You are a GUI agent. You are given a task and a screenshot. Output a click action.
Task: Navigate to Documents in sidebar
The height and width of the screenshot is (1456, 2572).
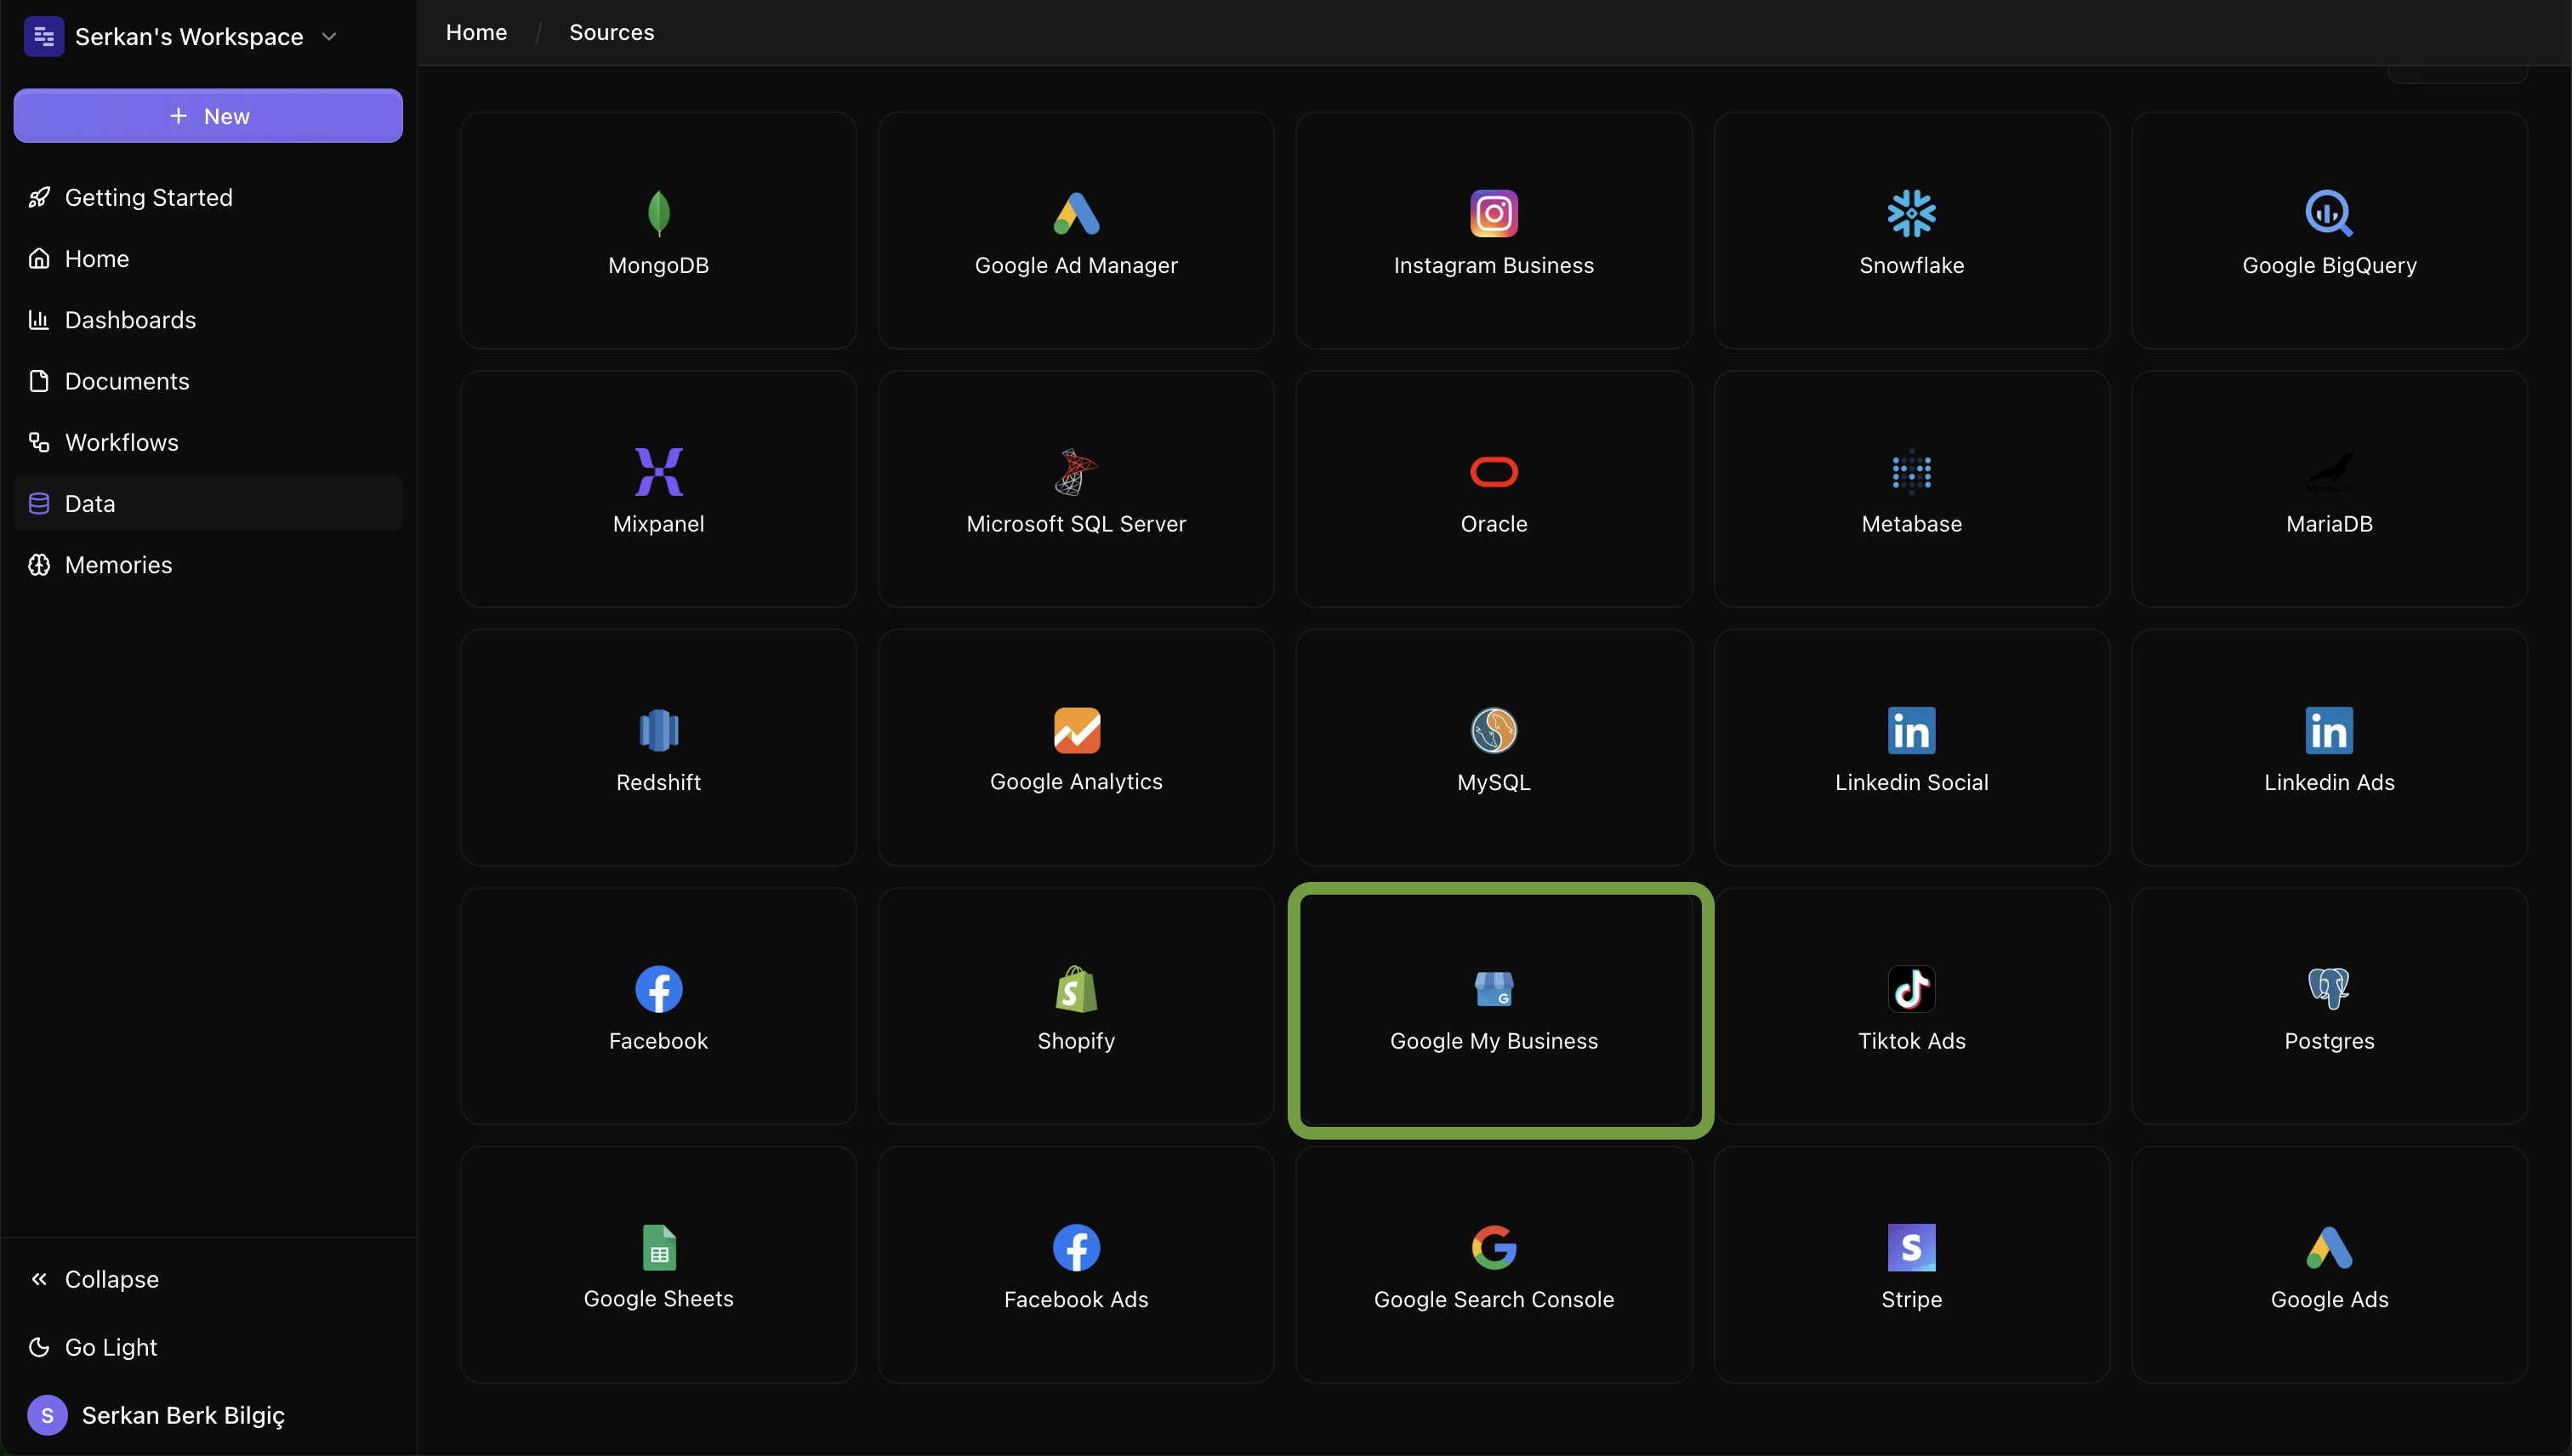click(208, 381)
